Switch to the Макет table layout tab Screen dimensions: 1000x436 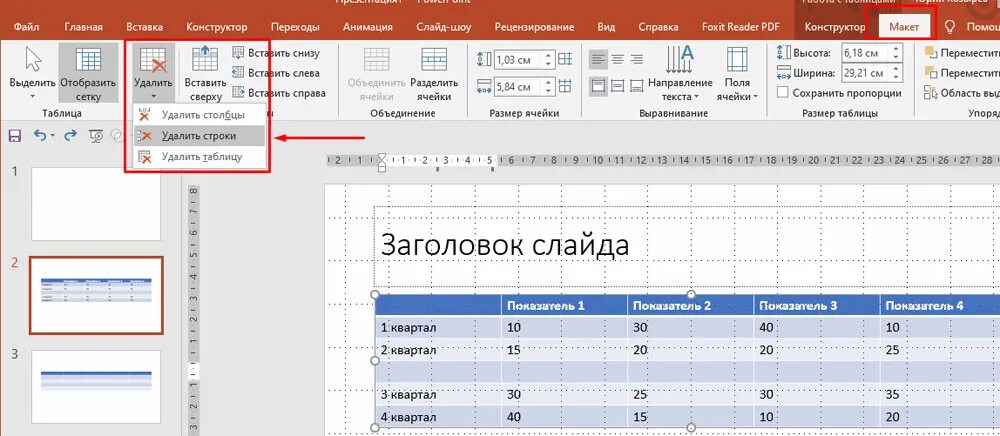click(x=904, y=27)
